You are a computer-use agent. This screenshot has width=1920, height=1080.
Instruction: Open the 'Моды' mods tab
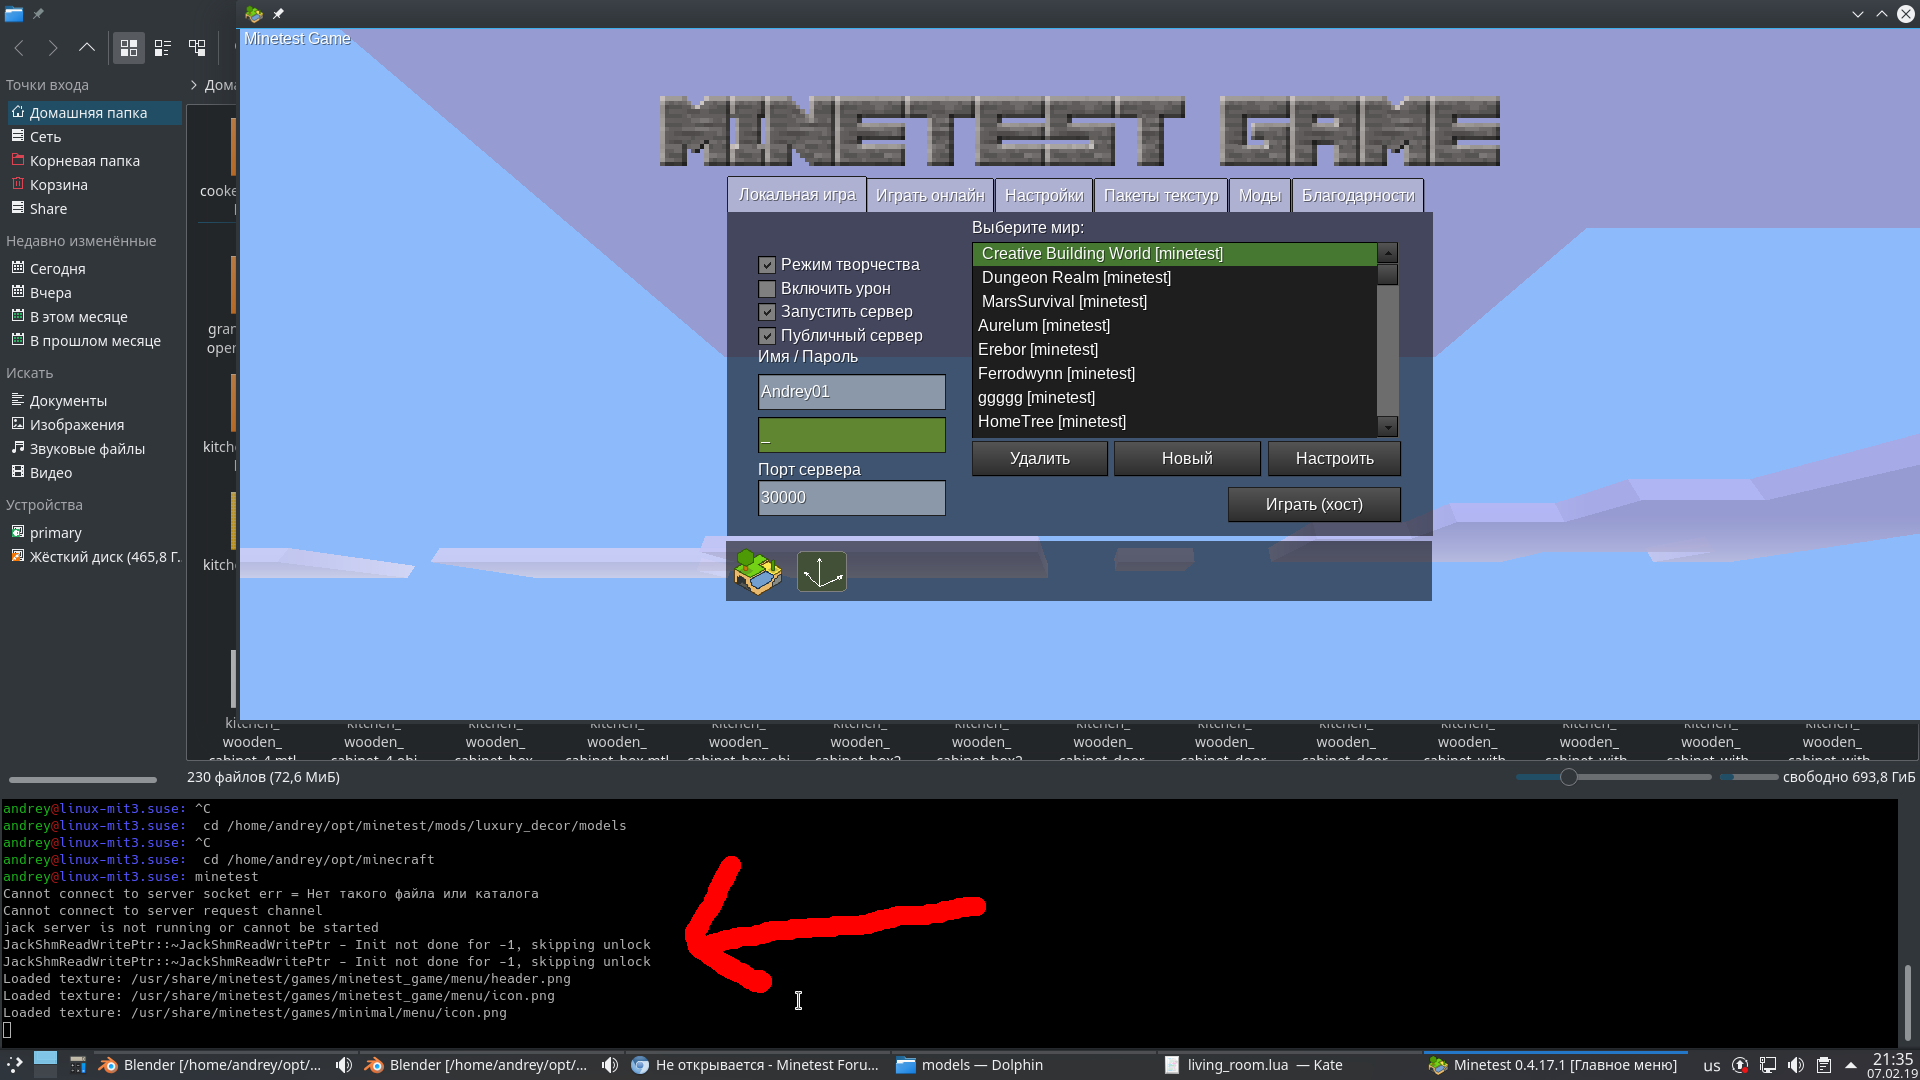(x=1260, y=196)
